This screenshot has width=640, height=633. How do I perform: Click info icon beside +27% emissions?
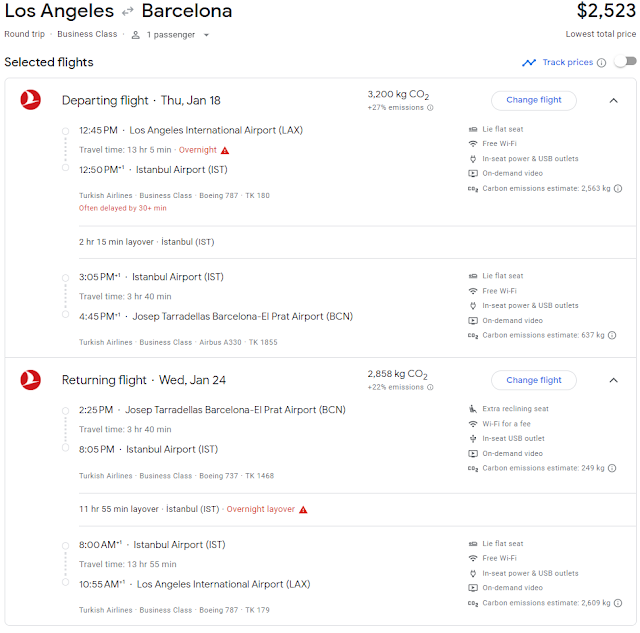point(430,108)
